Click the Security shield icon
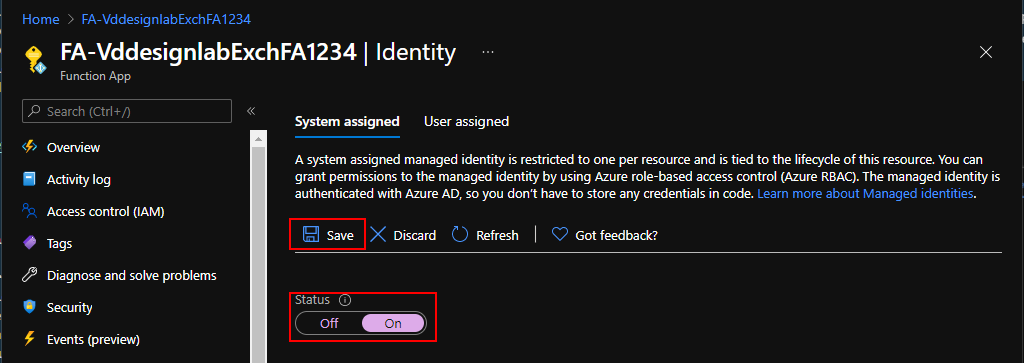The width and height of the screenshot is (1024, 363). [x=29, y=307]
